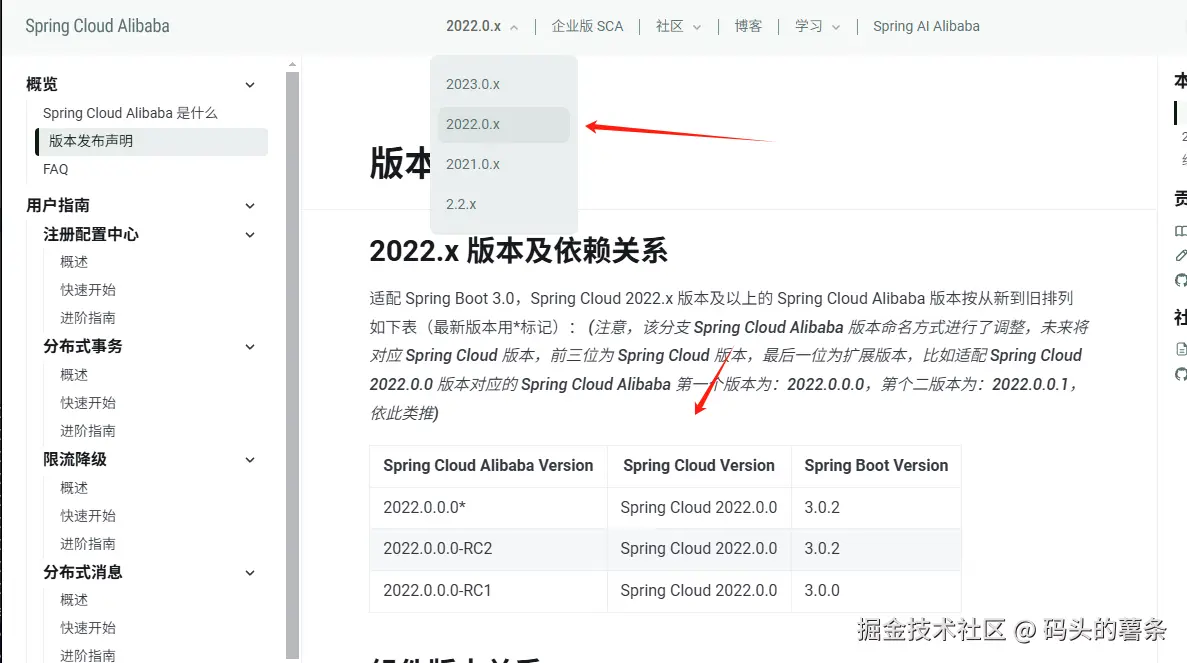Collapse the 概览 sidebar section chevron
The width and height of the screenshot is (1187, 663).
pos(250,85)
